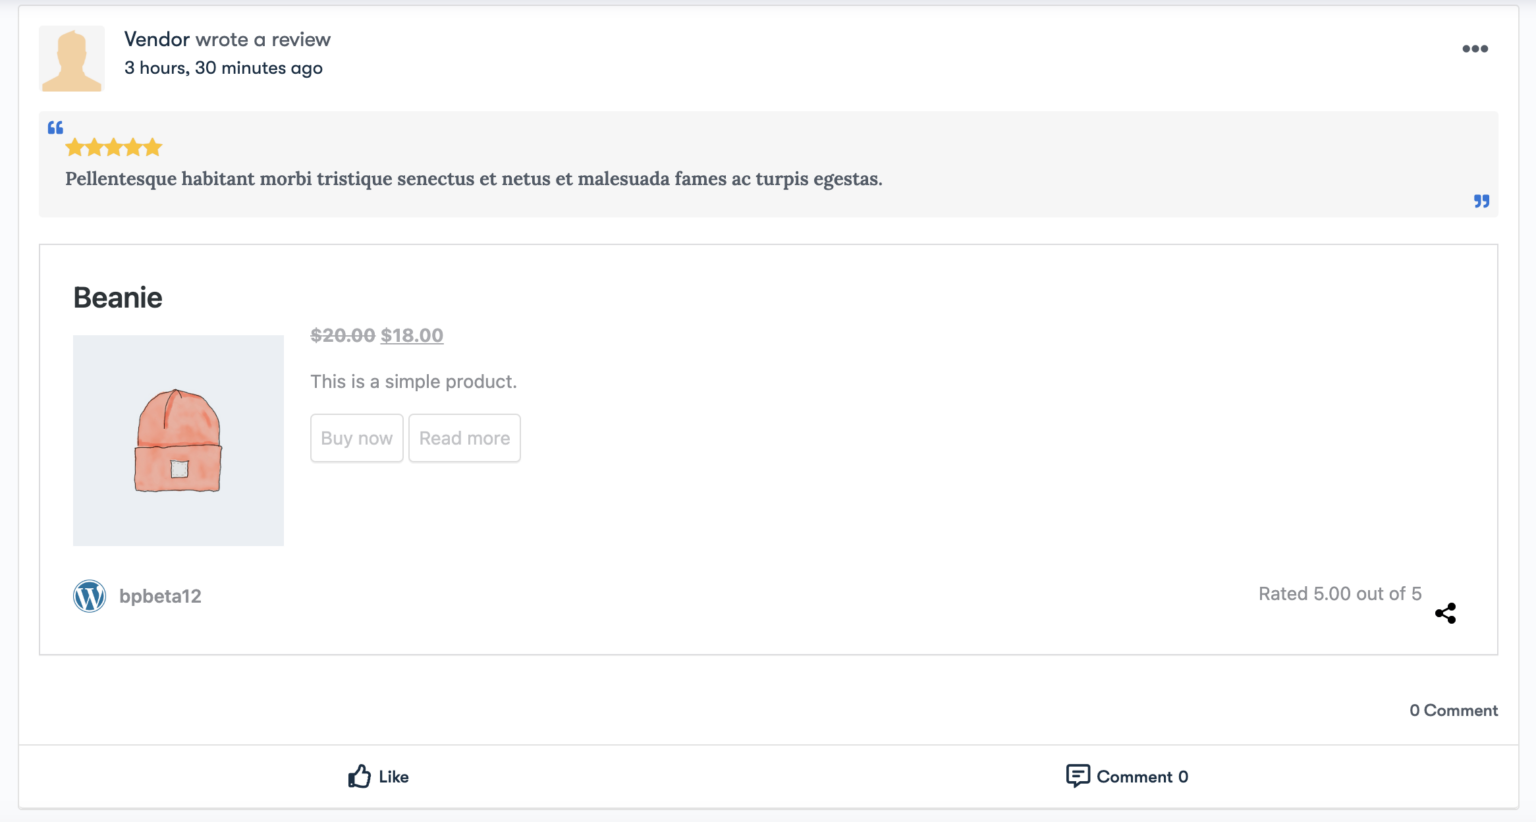Viewport: 1536px width, 822px height.
Task: Click the five-star rating icons
Action: coord(113,148)
